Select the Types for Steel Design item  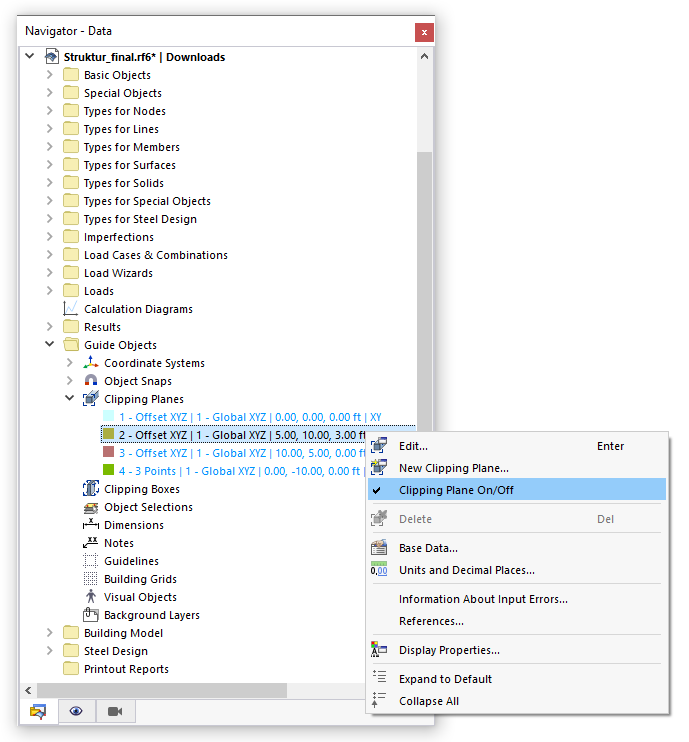tap(140, 219)
